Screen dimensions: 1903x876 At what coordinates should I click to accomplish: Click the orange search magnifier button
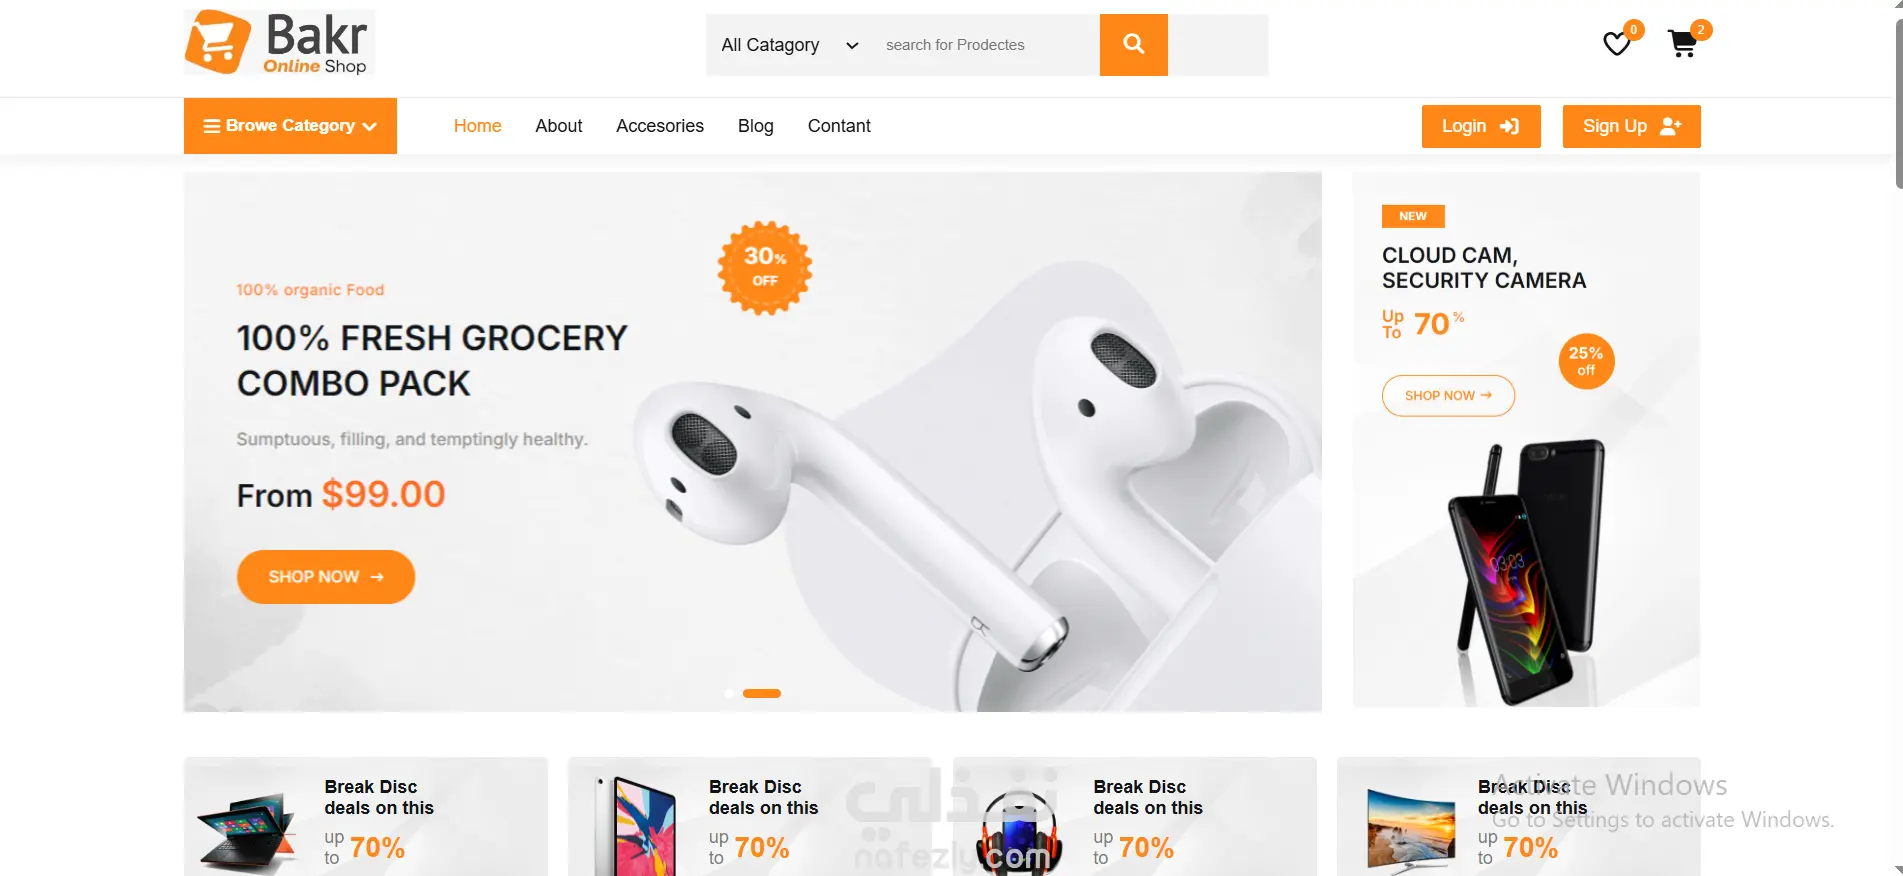(1134, 45)
